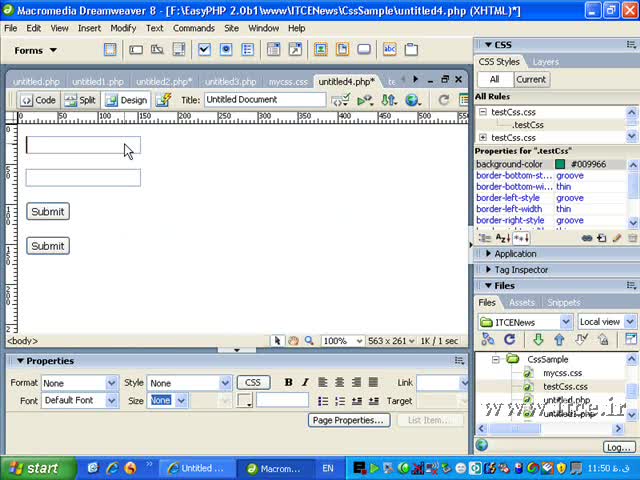640x480 pixels.
Task: Open the Forms insert category dropdown
Action: tap(36, 51)
